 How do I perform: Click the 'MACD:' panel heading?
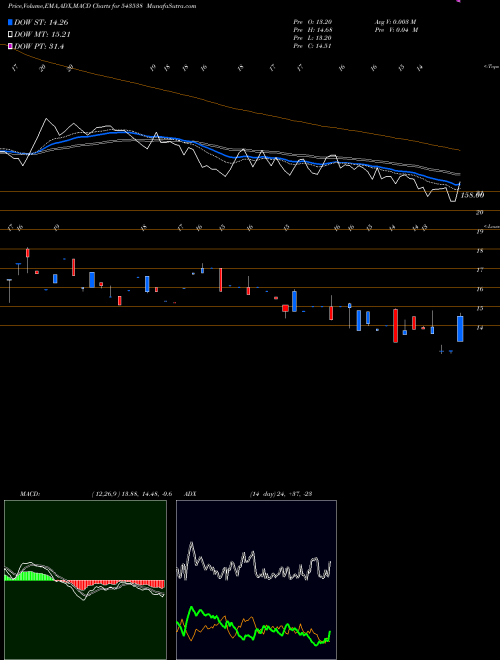pyautogui.click(x=30, y=494)
